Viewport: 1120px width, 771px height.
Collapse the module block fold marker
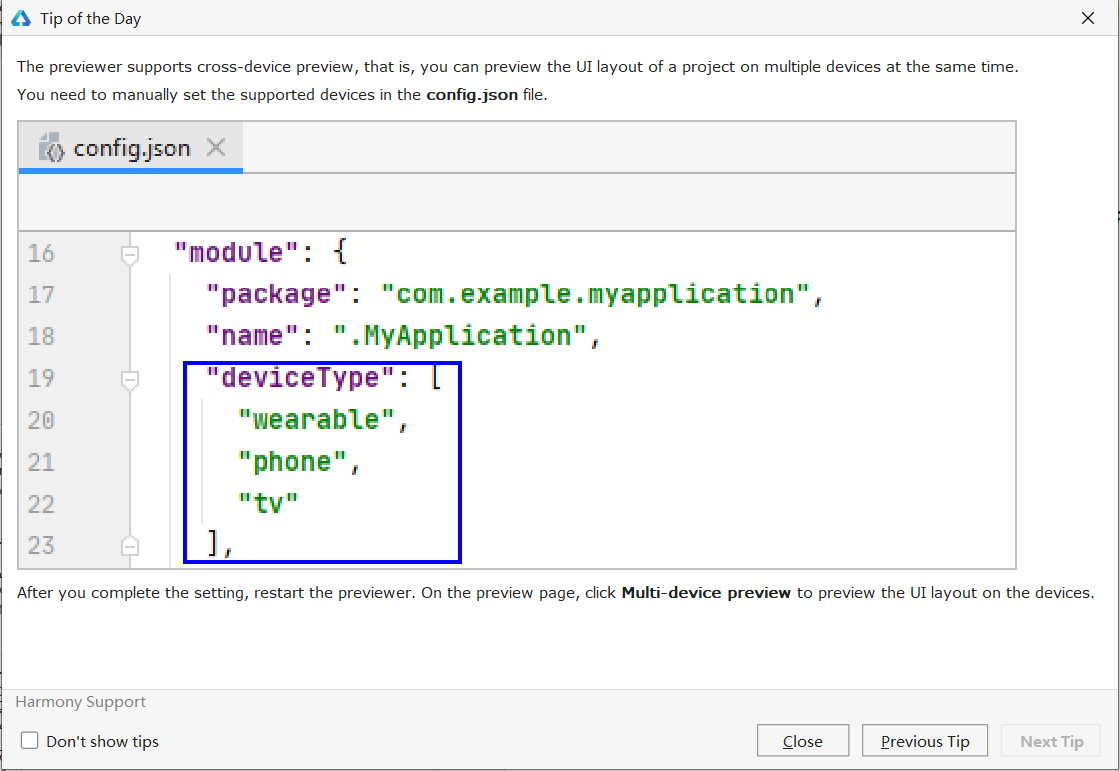[x=129, y=255]
